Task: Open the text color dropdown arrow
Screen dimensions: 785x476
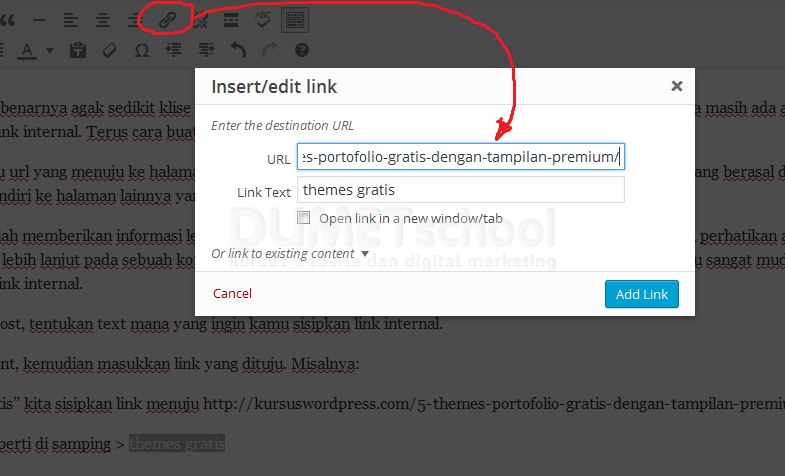Action: click(x=50, y=51)
